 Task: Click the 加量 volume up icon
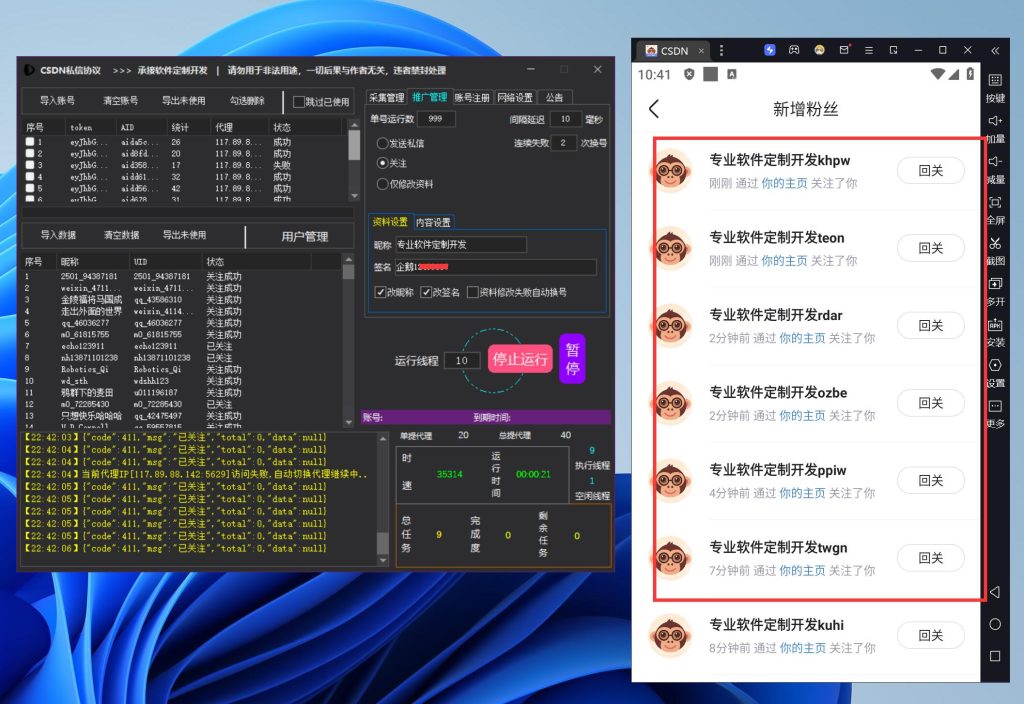pyautogui.click(x=995, y=122)
